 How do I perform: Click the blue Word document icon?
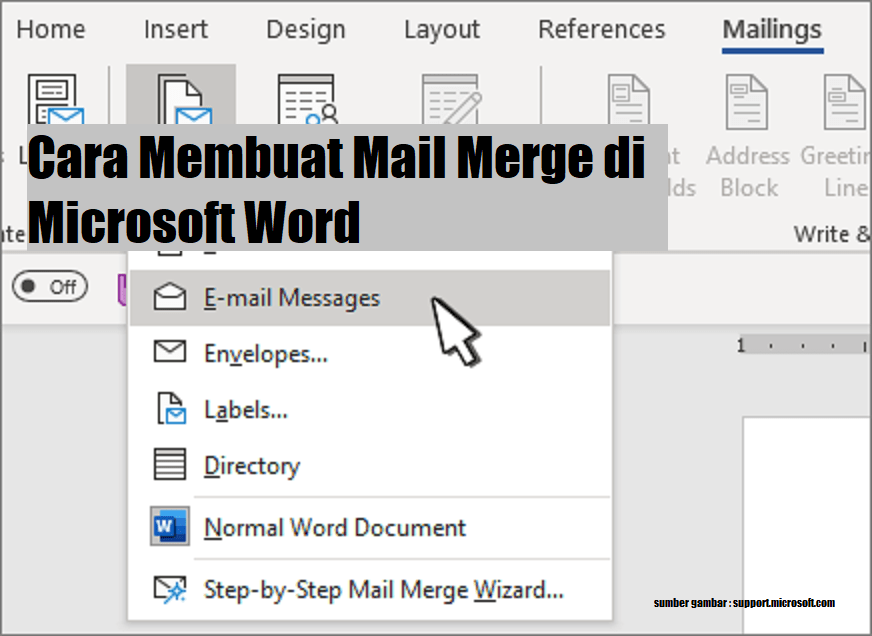click(170, 525)
